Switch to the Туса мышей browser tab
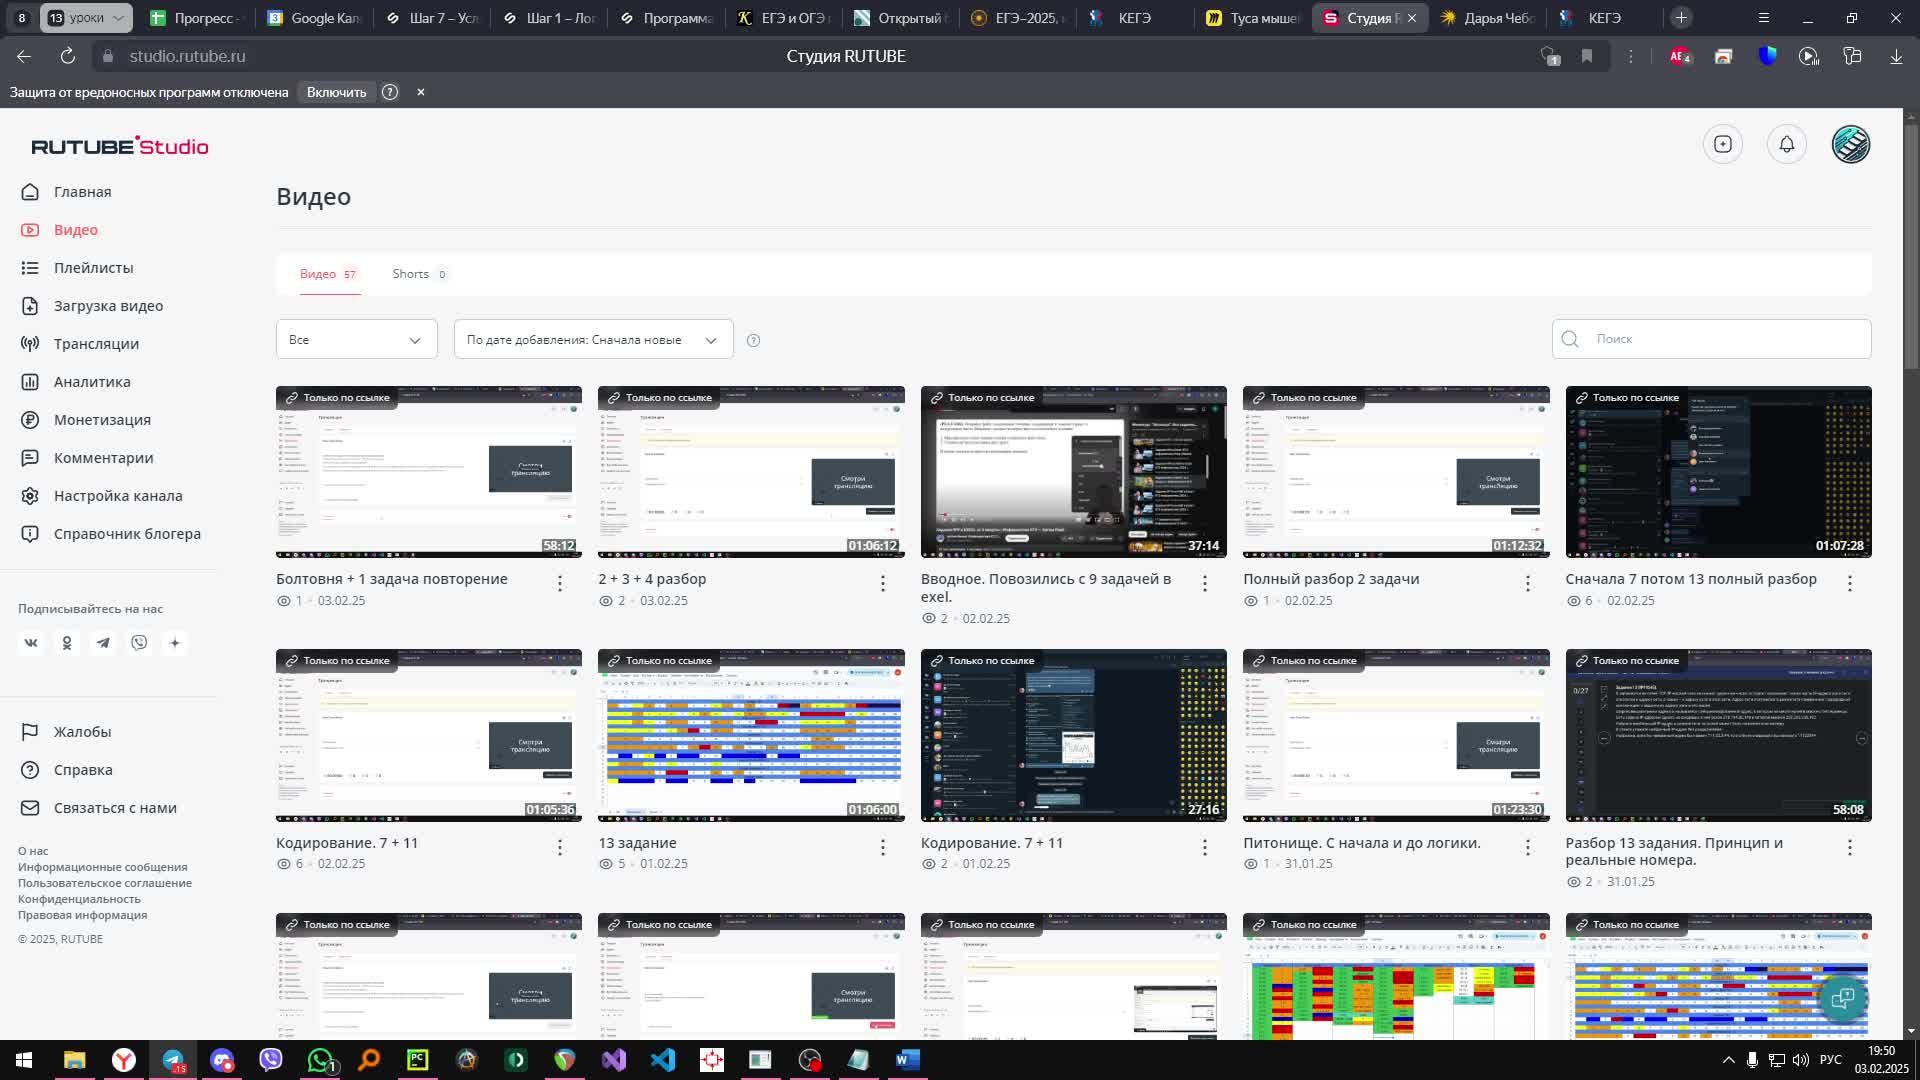Image resolution: width=1920 pixels, height=1080 pixels. pos(1252,18)
